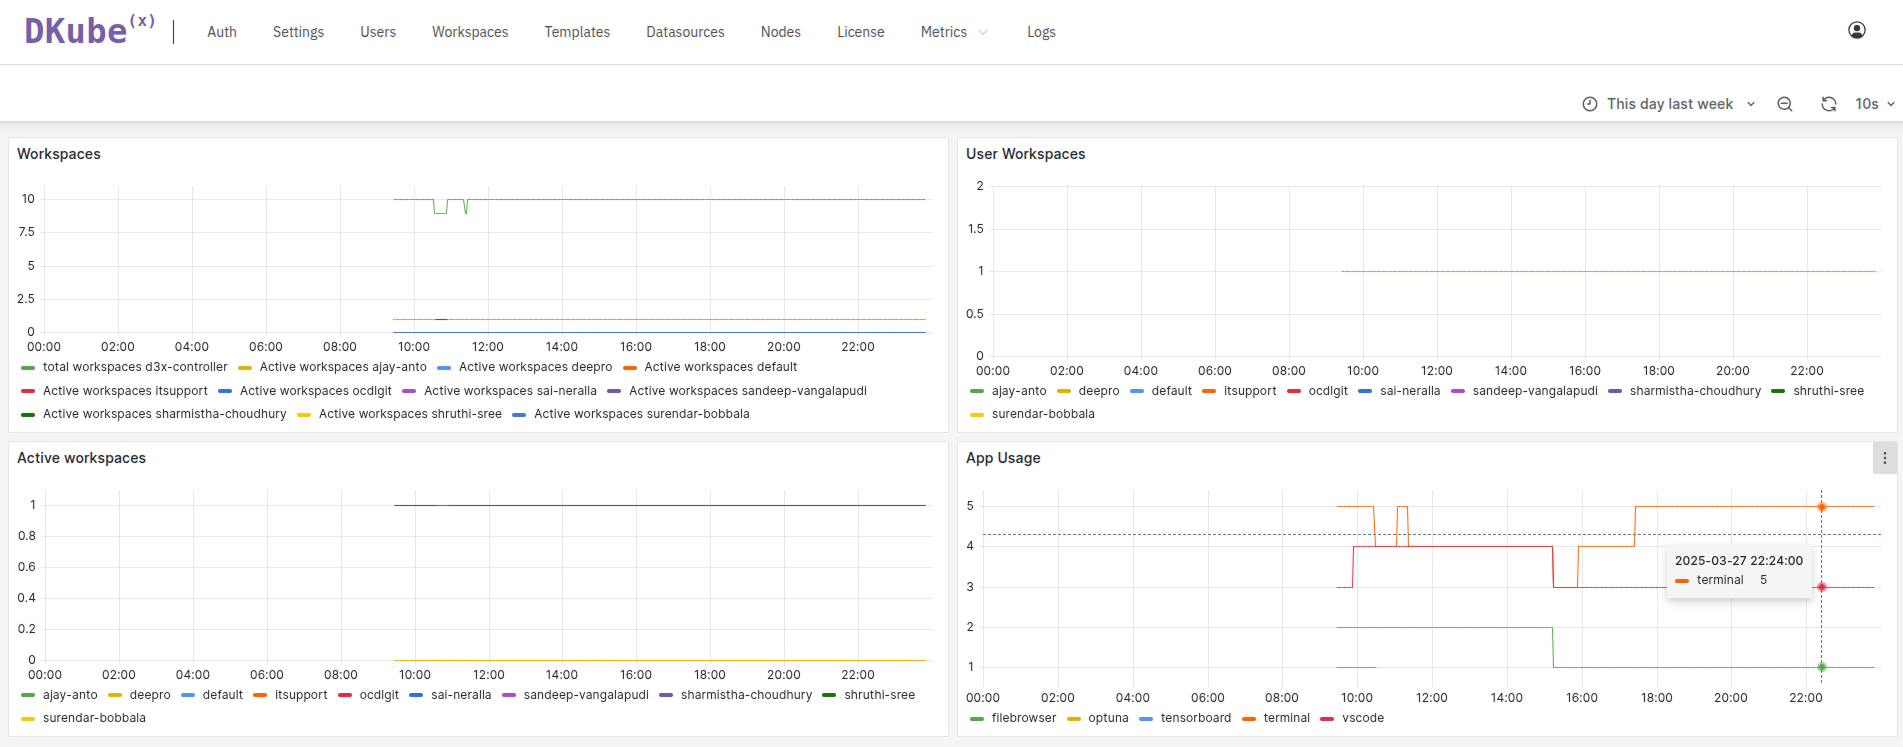
Task: Open the Logs page link
Action: pos(1041,32)
